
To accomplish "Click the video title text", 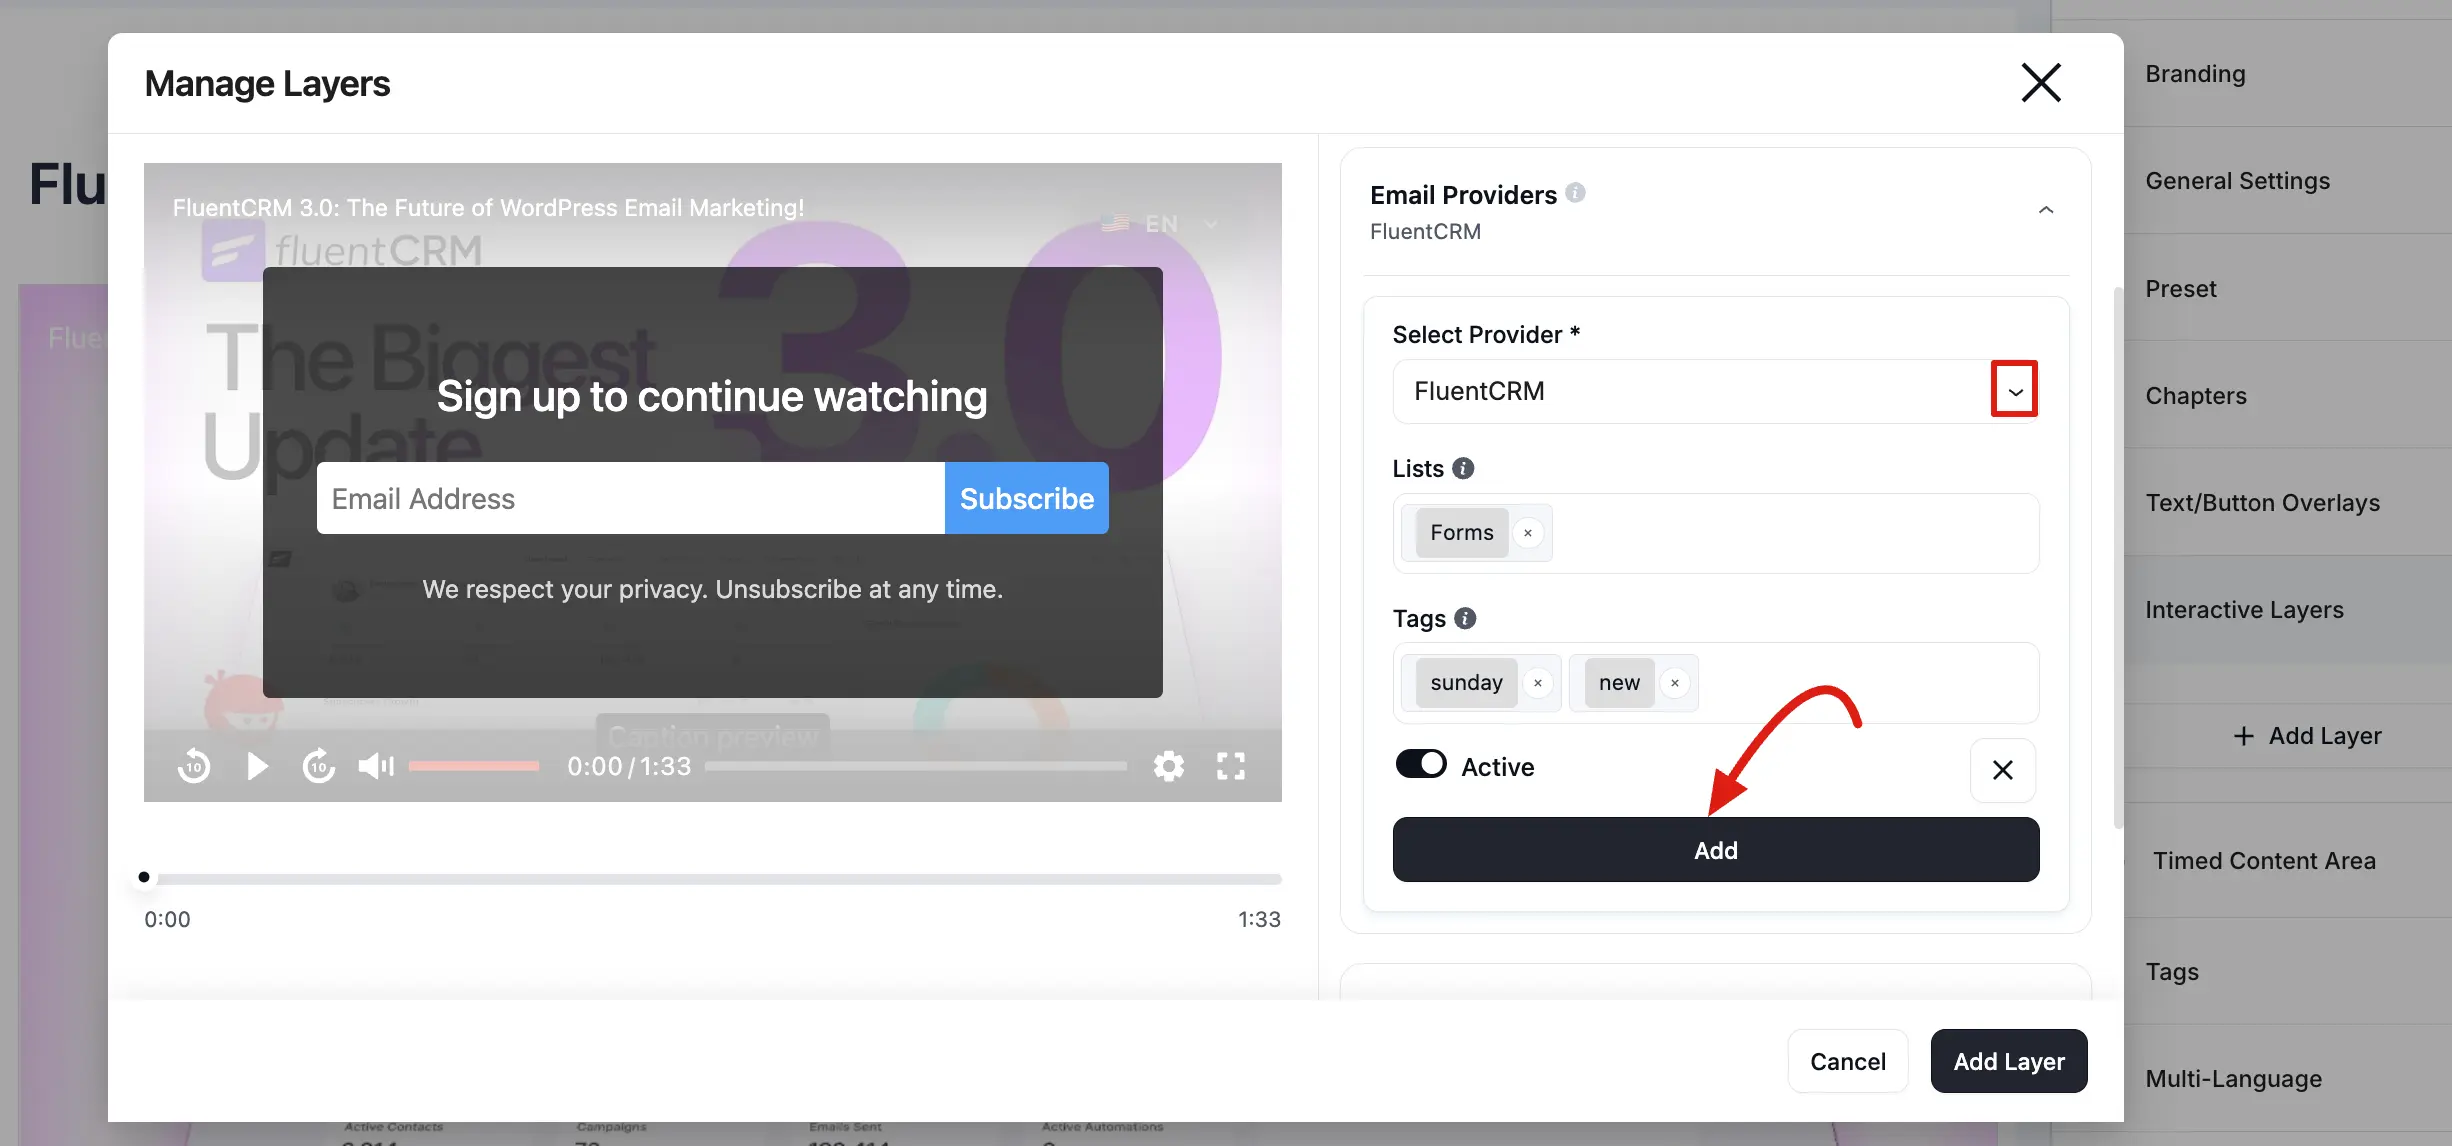I will tap(488, 208).
